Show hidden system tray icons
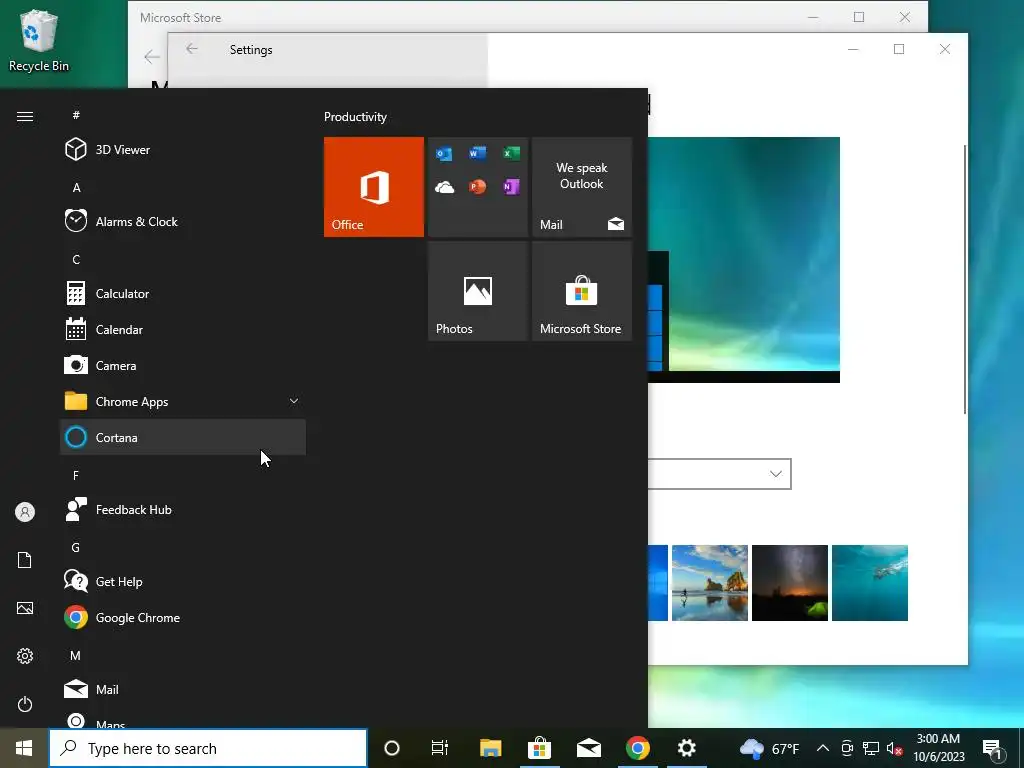Screen dimensions: 1024x768 tap(823, 748)
